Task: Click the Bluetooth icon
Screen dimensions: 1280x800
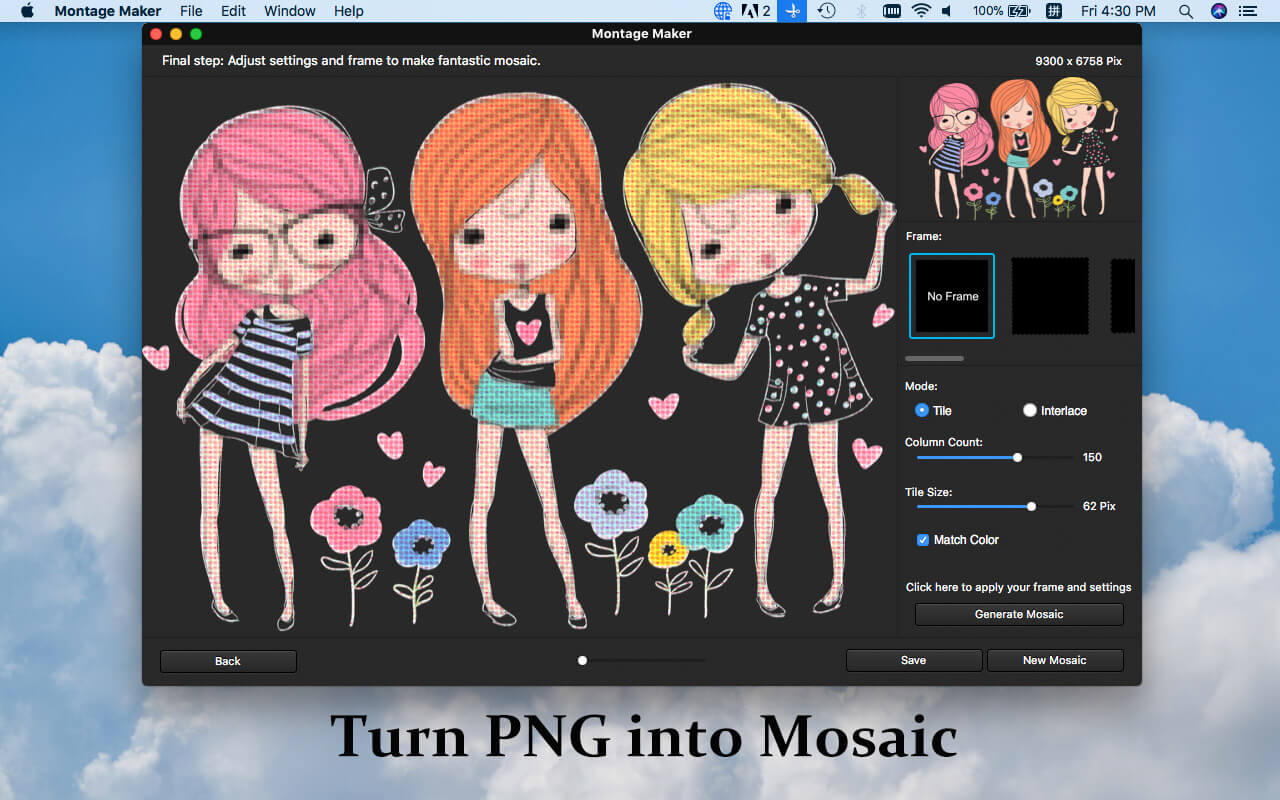Action: click(860, 11)
